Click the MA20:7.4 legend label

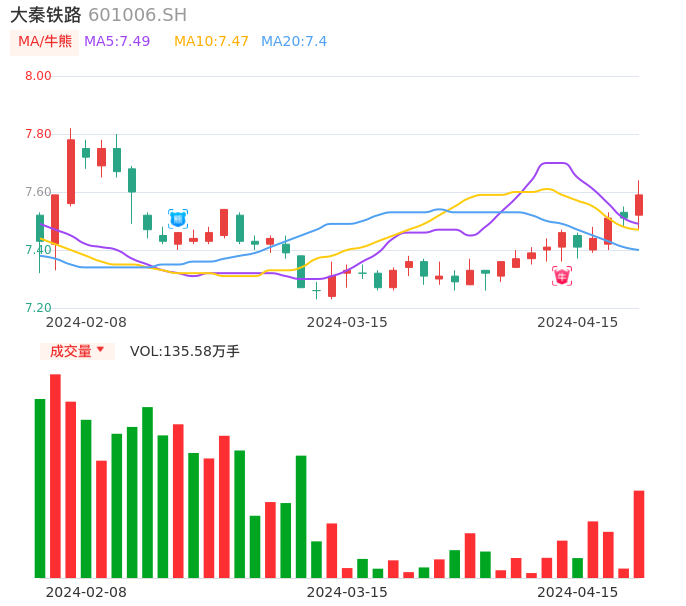pyautogui.click(x=294, y=42)
